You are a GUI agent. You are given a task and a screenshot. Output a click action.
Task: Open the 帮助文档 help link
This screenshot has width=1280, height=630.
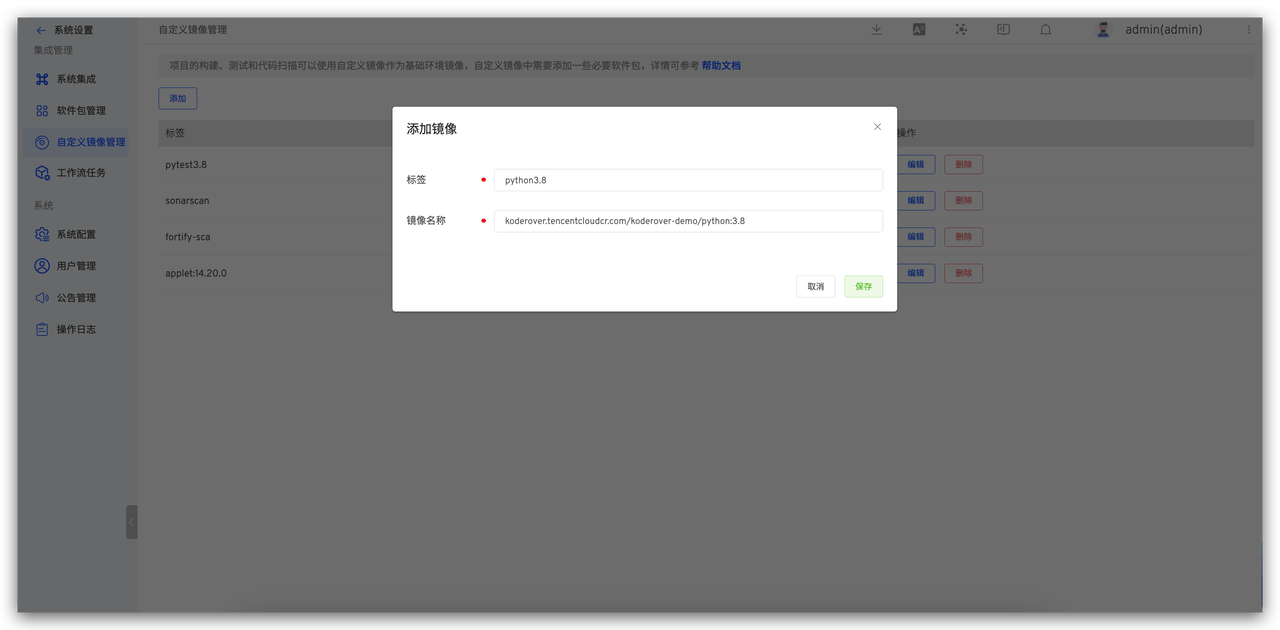(x=722, y=65)
